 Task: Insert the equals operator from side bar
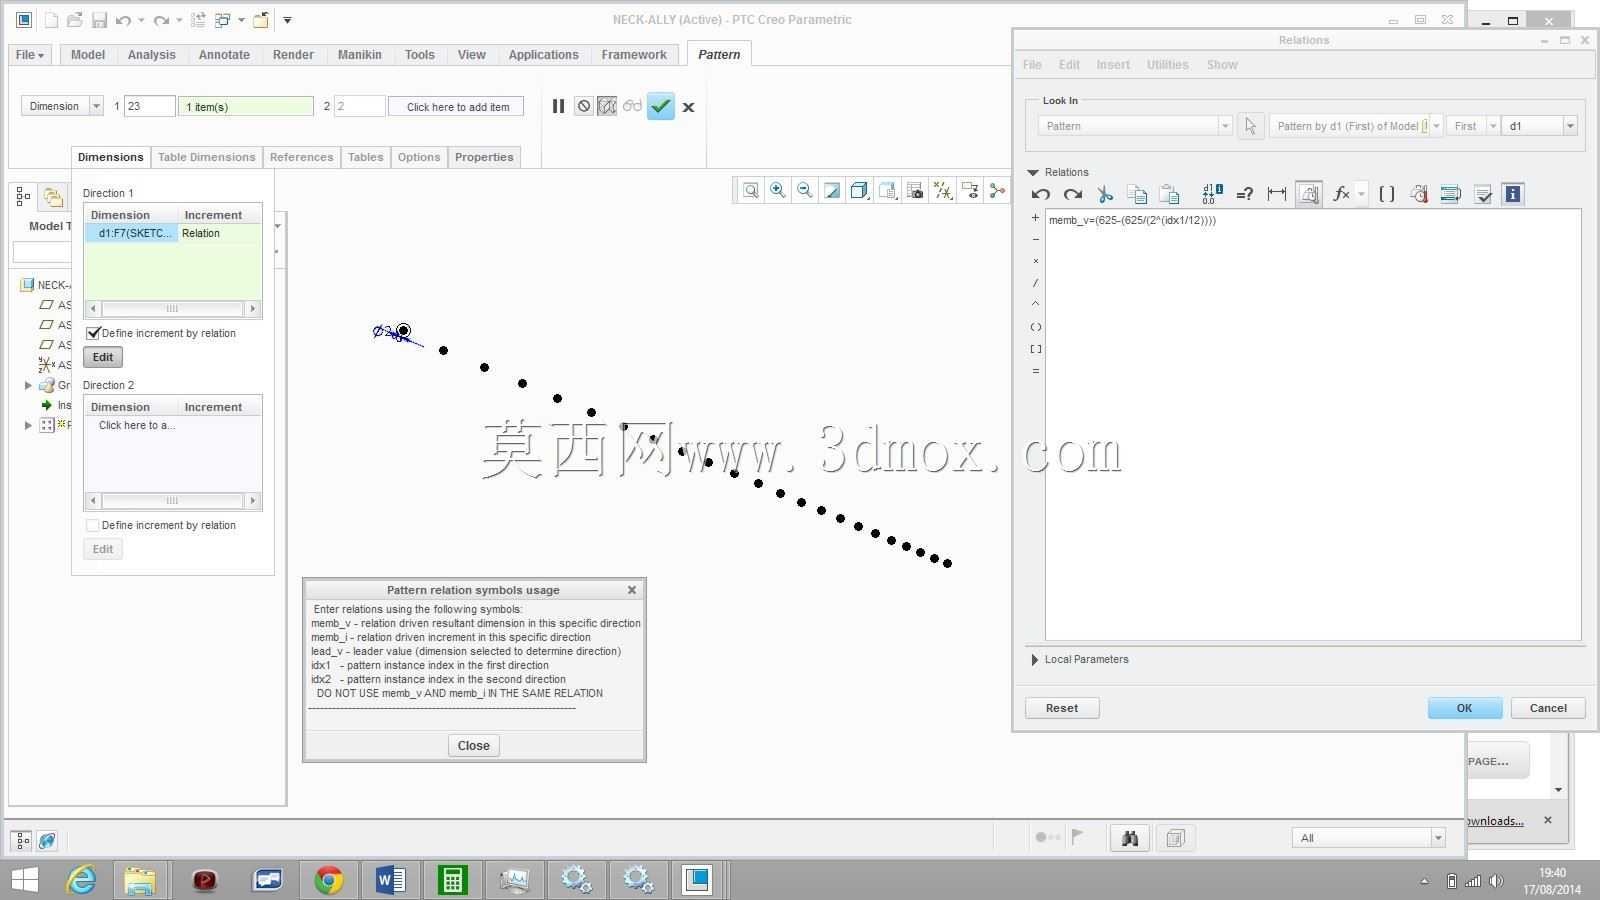click(1035, 371)
